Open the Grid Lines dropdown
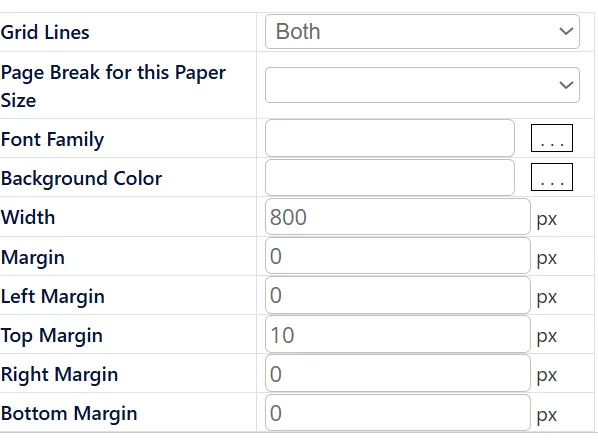Image resolution: width=598 pixels, height=440 pixels. [x=422, y=32]
